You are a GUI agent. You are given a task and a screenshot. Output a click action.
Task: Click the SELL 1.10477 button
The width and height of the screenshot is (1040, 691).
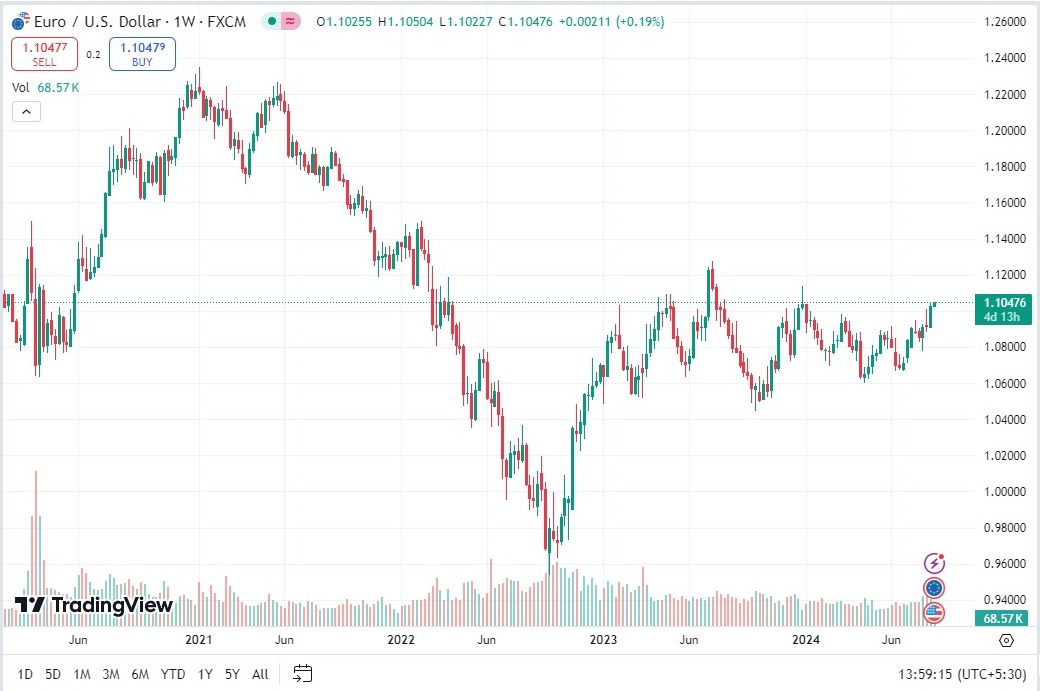44,54
